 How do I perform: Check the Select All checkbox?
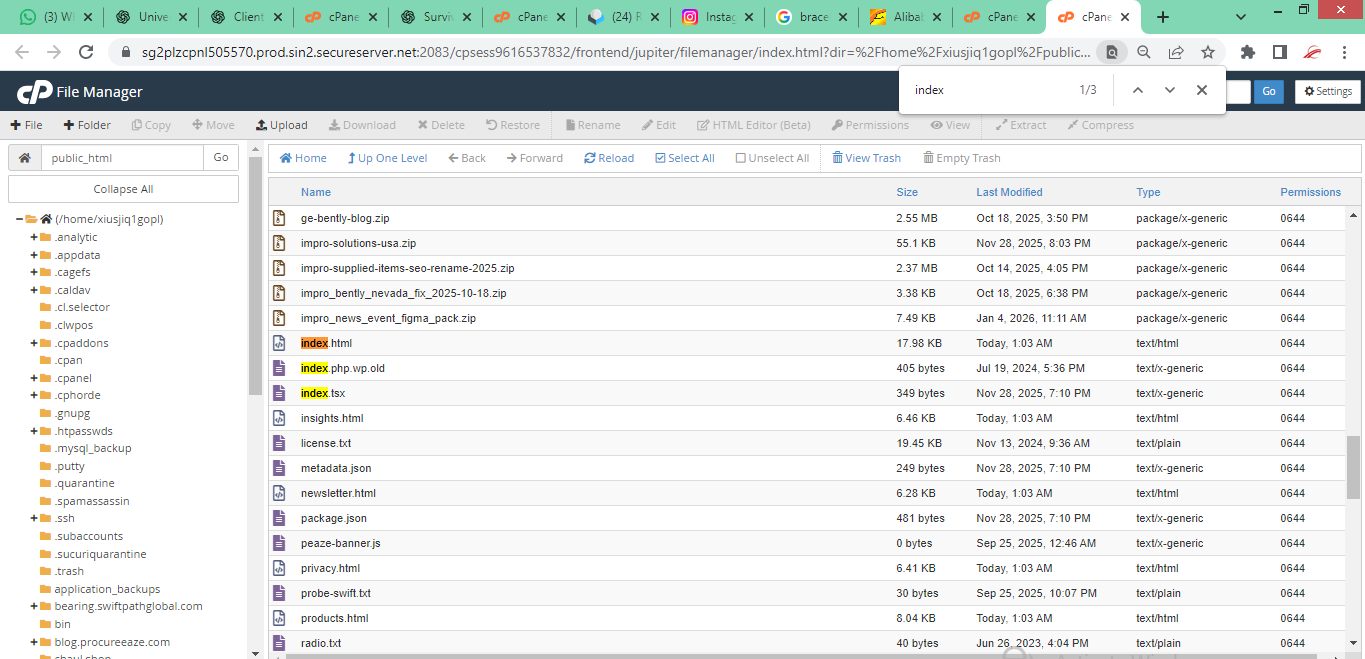pos(660,158)
